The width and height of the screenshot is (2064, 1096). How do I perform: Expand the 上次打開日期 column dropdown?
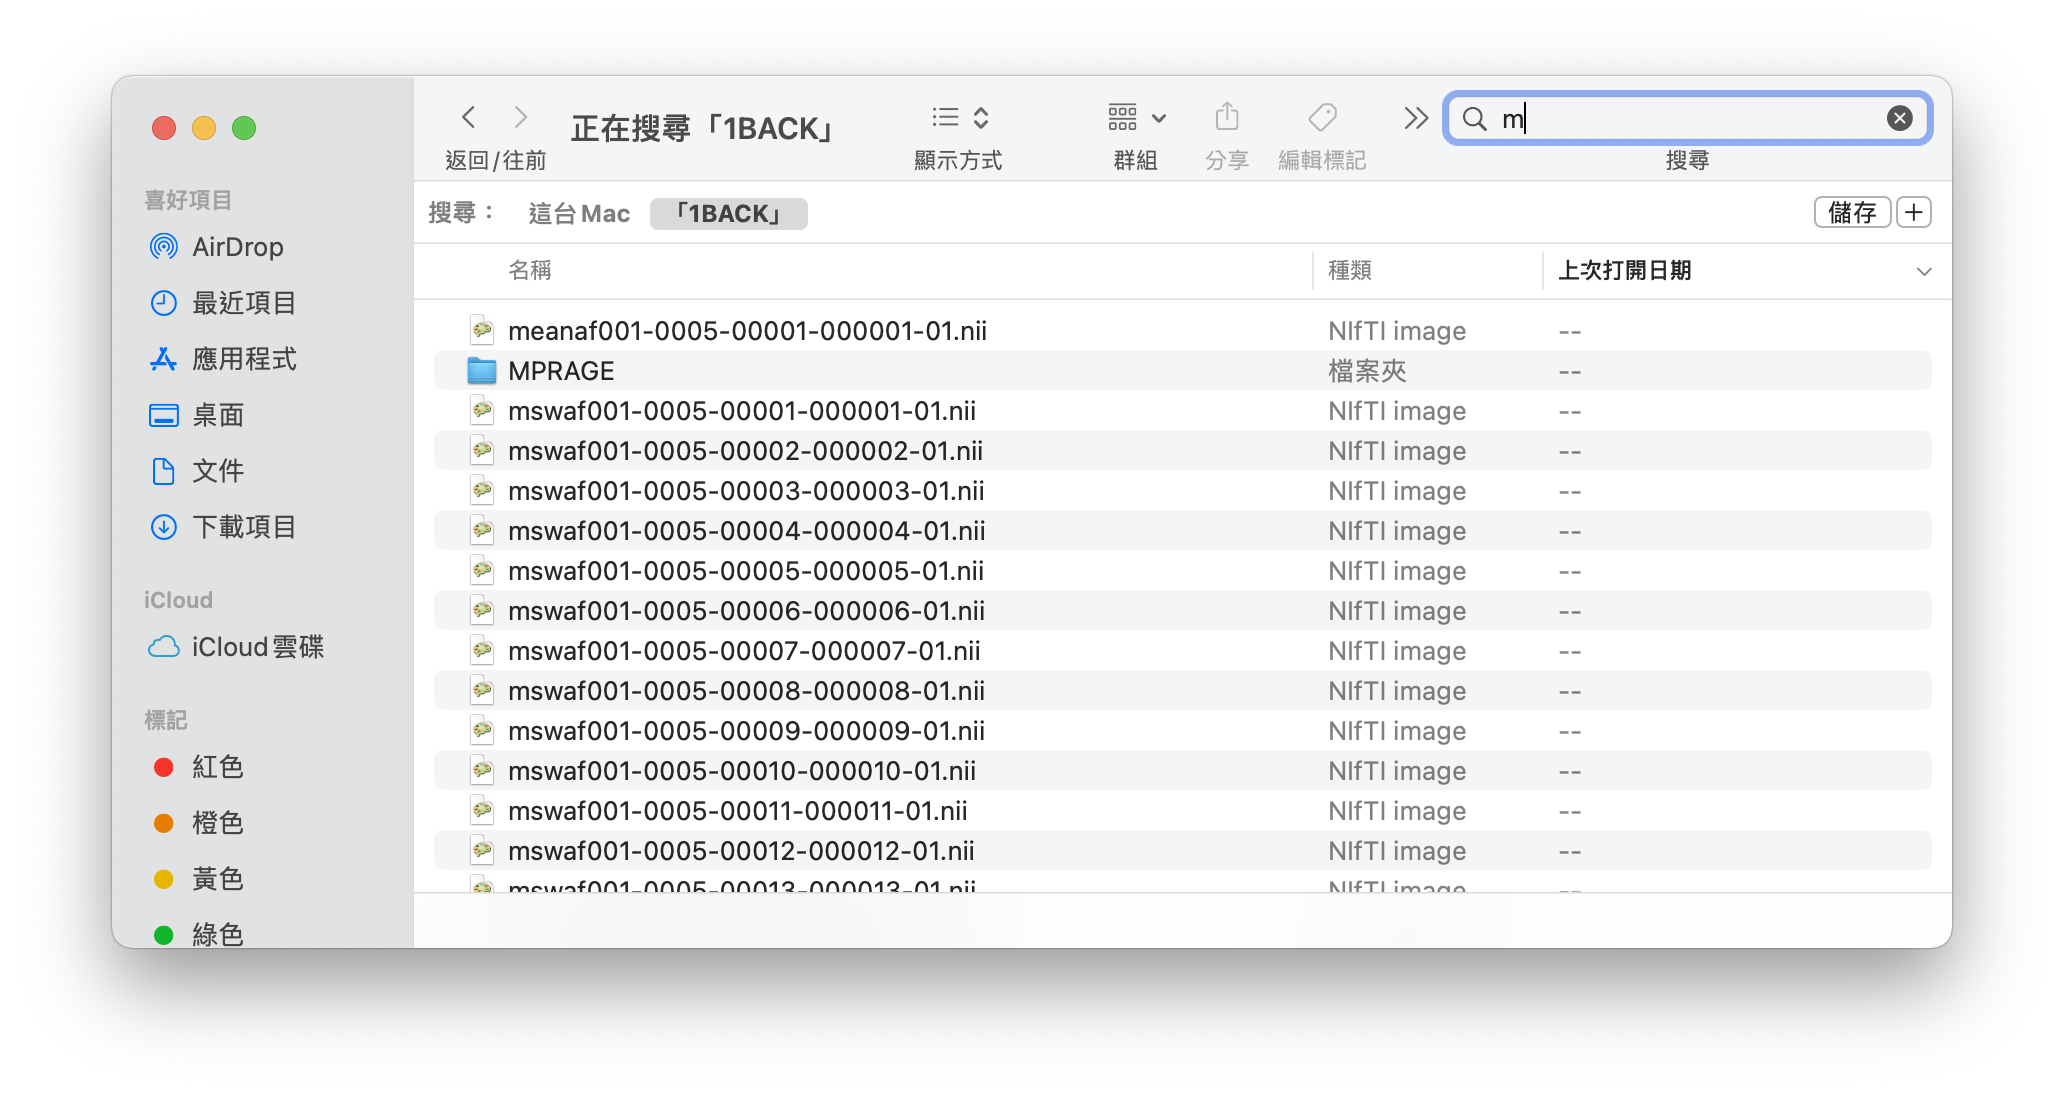pos(1926,270)
